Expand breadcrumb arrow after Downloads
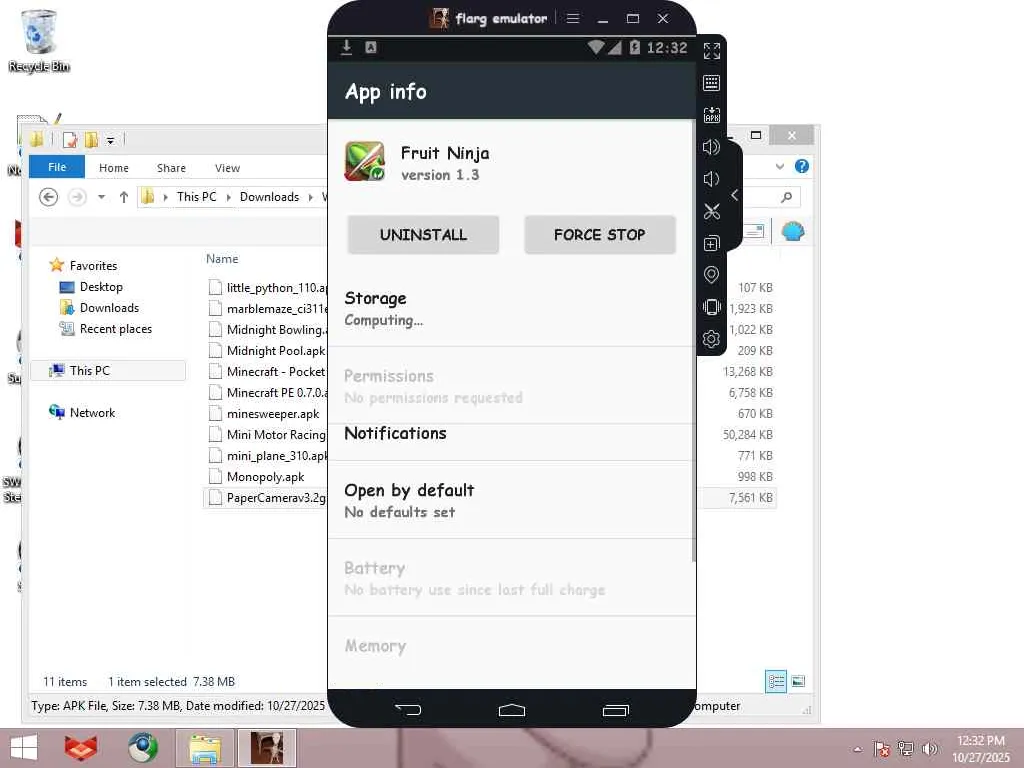The width and height of the screenshot is (1024, 768). click(x=311, y=197)
